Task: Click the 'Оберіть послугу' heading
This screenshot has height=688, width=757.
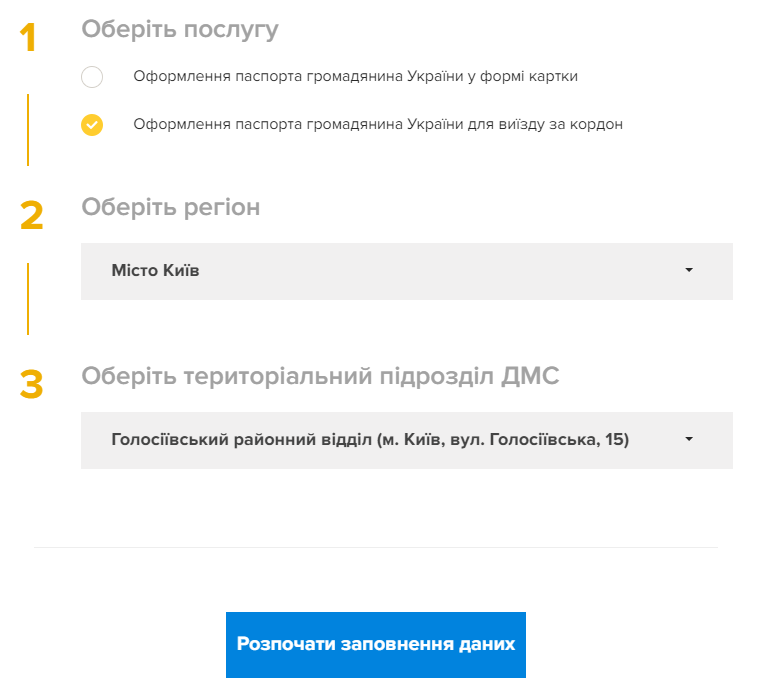Action: [180, 30]
